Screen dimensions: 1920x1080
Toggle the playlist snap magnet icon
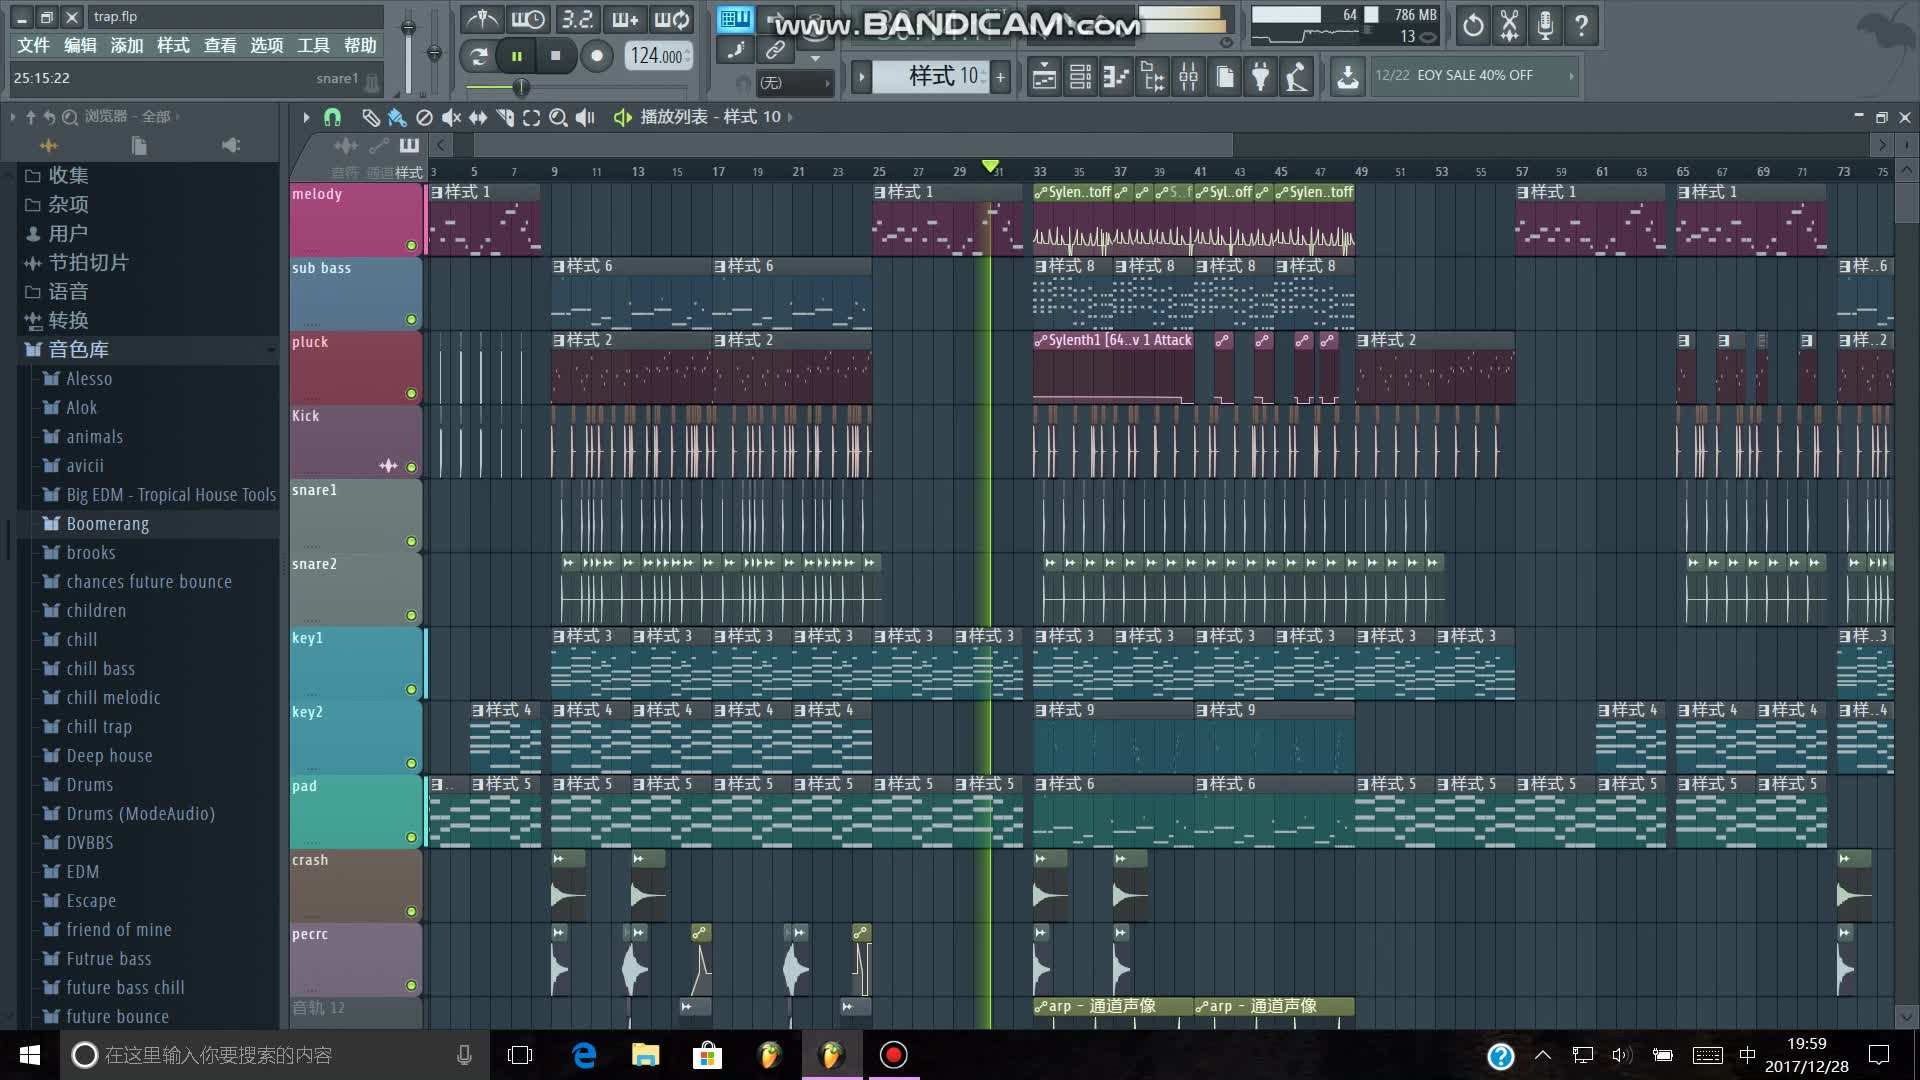click(x=332, y=117)
